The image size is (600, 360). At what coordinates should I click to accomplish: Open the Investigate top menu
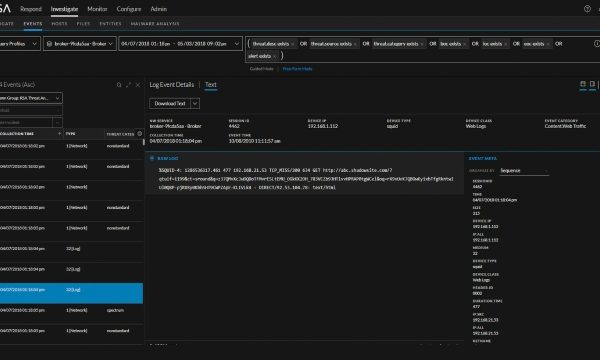tap(64, 9)
